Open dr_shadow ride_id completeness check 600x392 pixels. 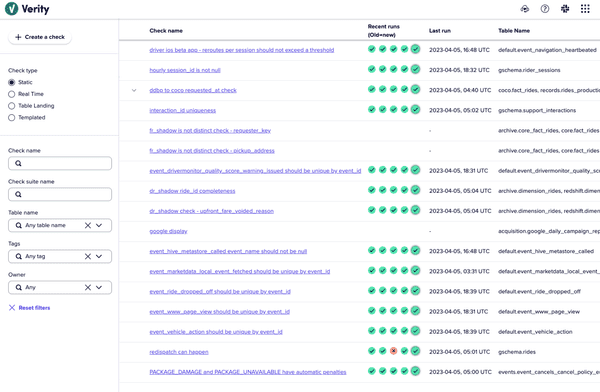(192, 191)
